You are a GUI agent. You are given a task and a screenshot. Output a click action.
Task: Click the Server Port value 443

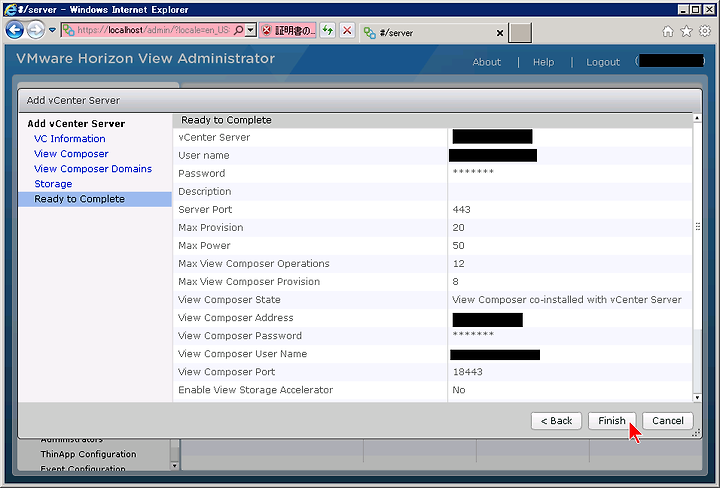(461, 210)
